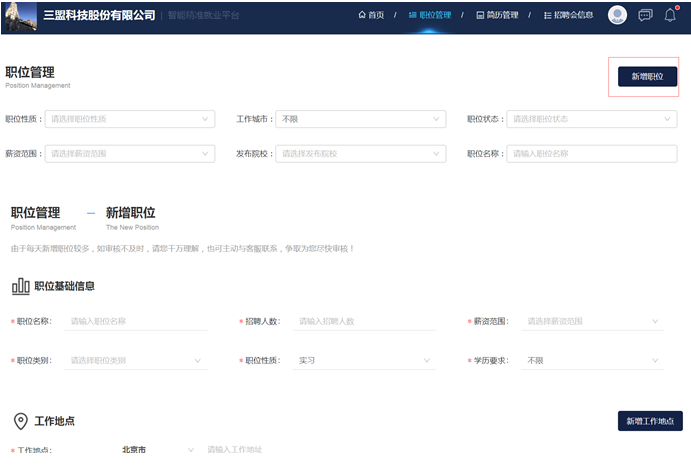Open the 发布院校 dropdown
691x468 pixels.
(x=360, y=154)
